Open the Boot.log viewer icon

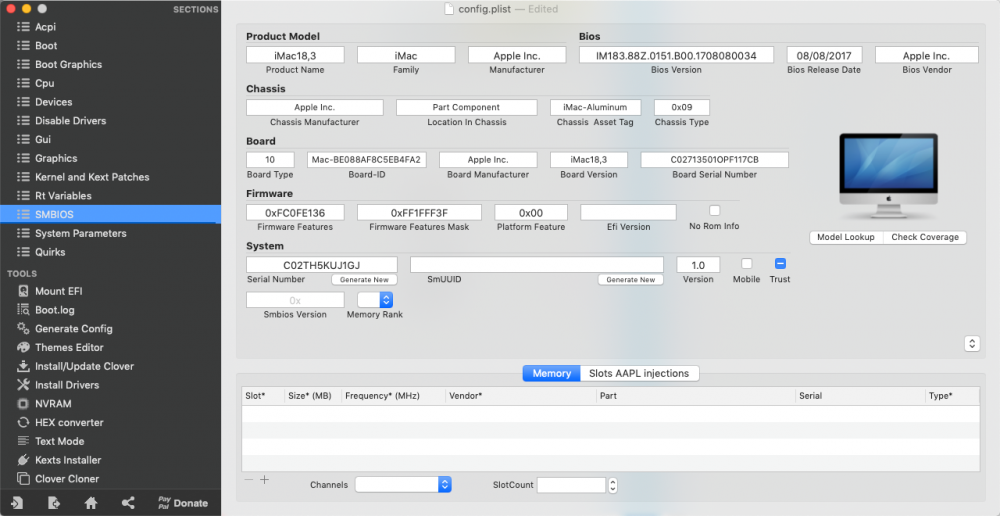point(23,310)
